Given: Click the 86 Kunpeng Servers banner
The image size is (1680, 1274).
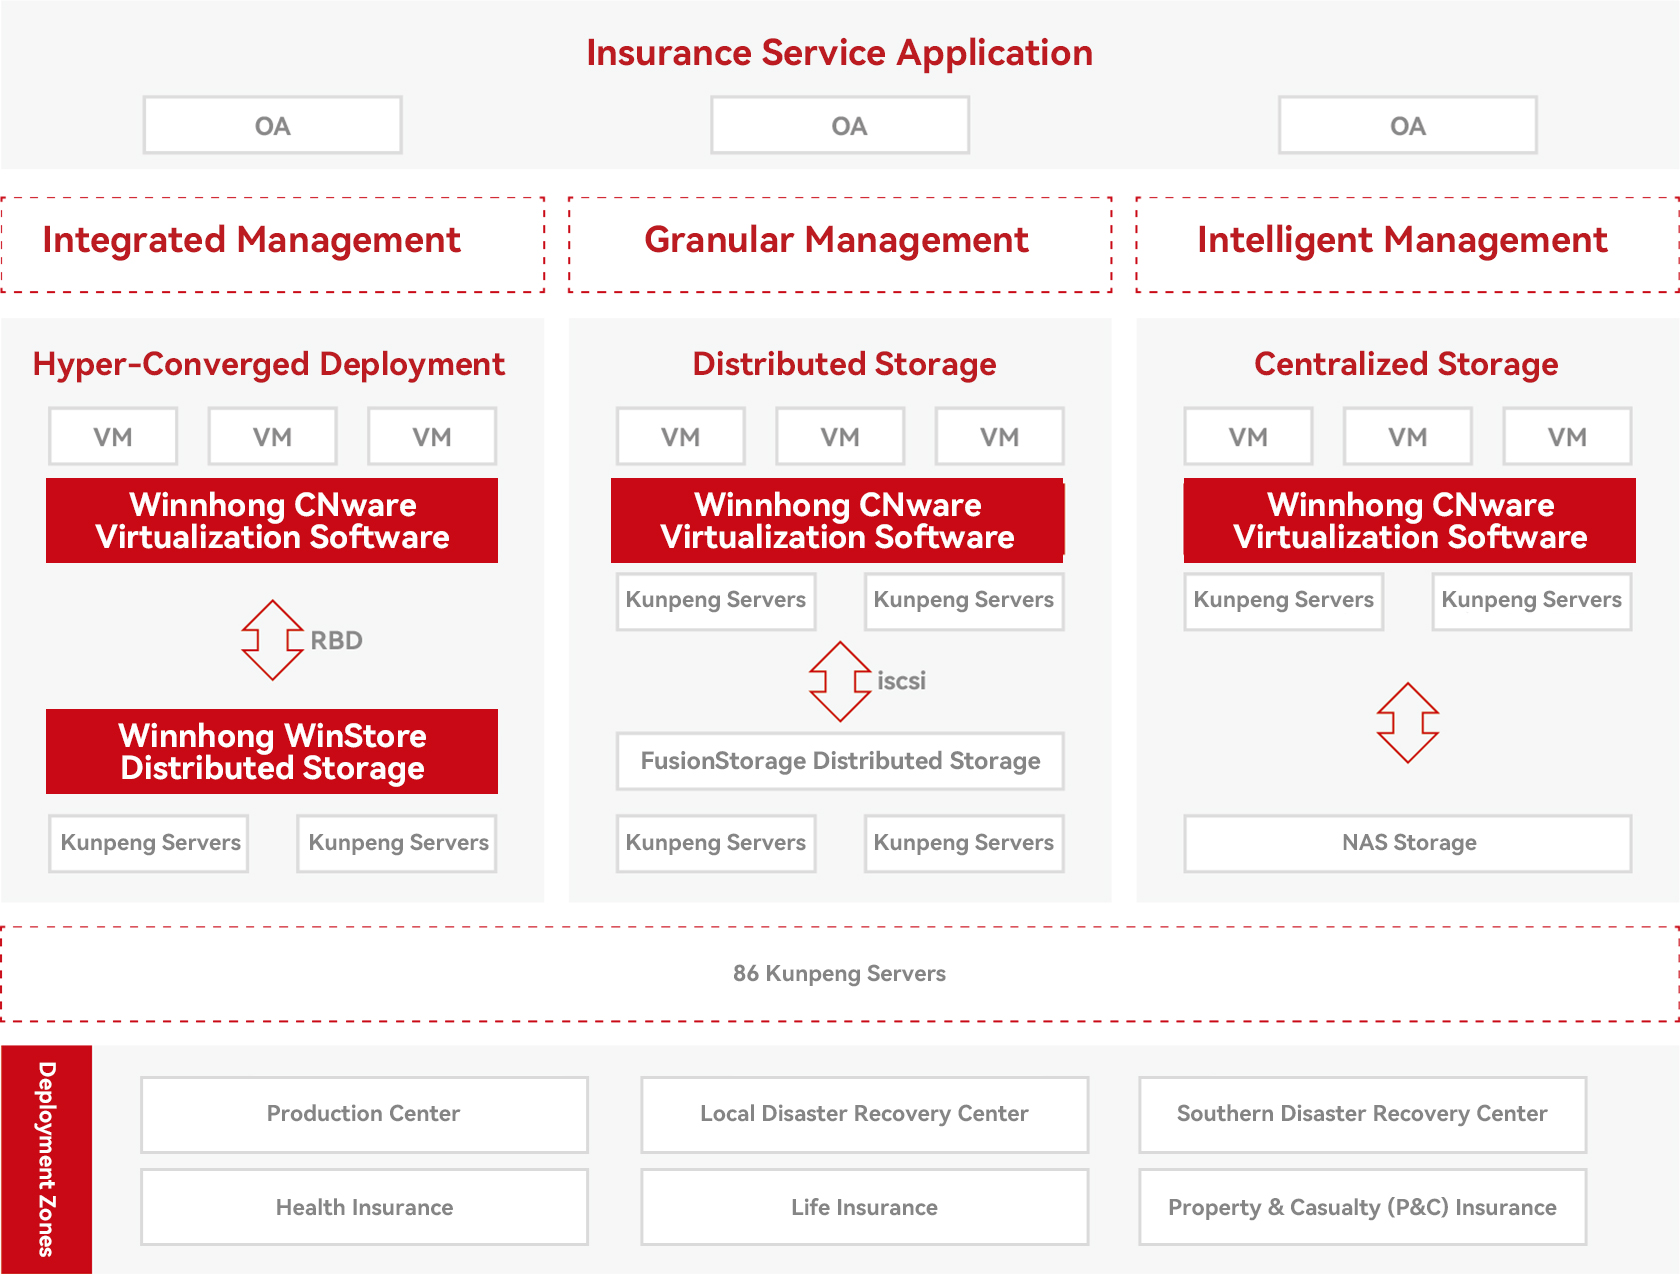Looking at the screenshot, I should 840,974.
